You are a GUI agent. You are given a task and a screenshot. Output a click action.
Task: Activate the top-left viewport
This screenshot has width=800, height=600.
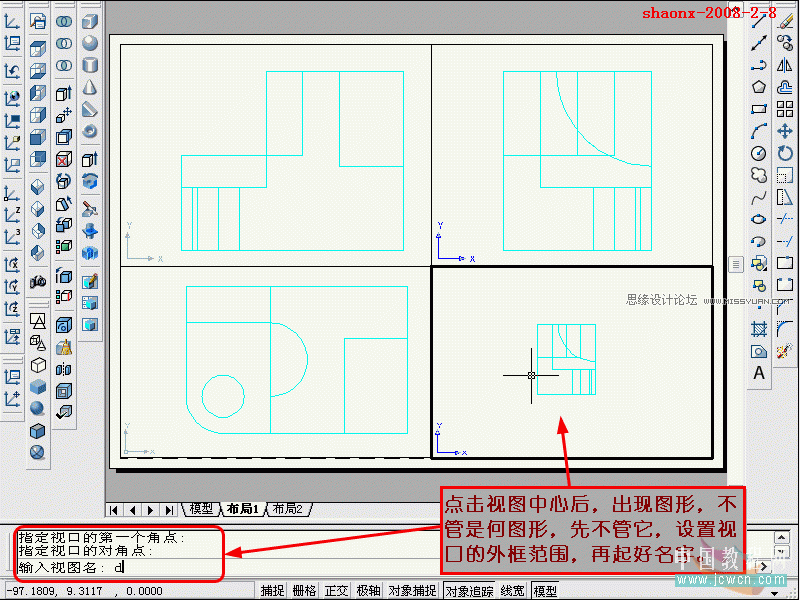click(x=276, y=155)
